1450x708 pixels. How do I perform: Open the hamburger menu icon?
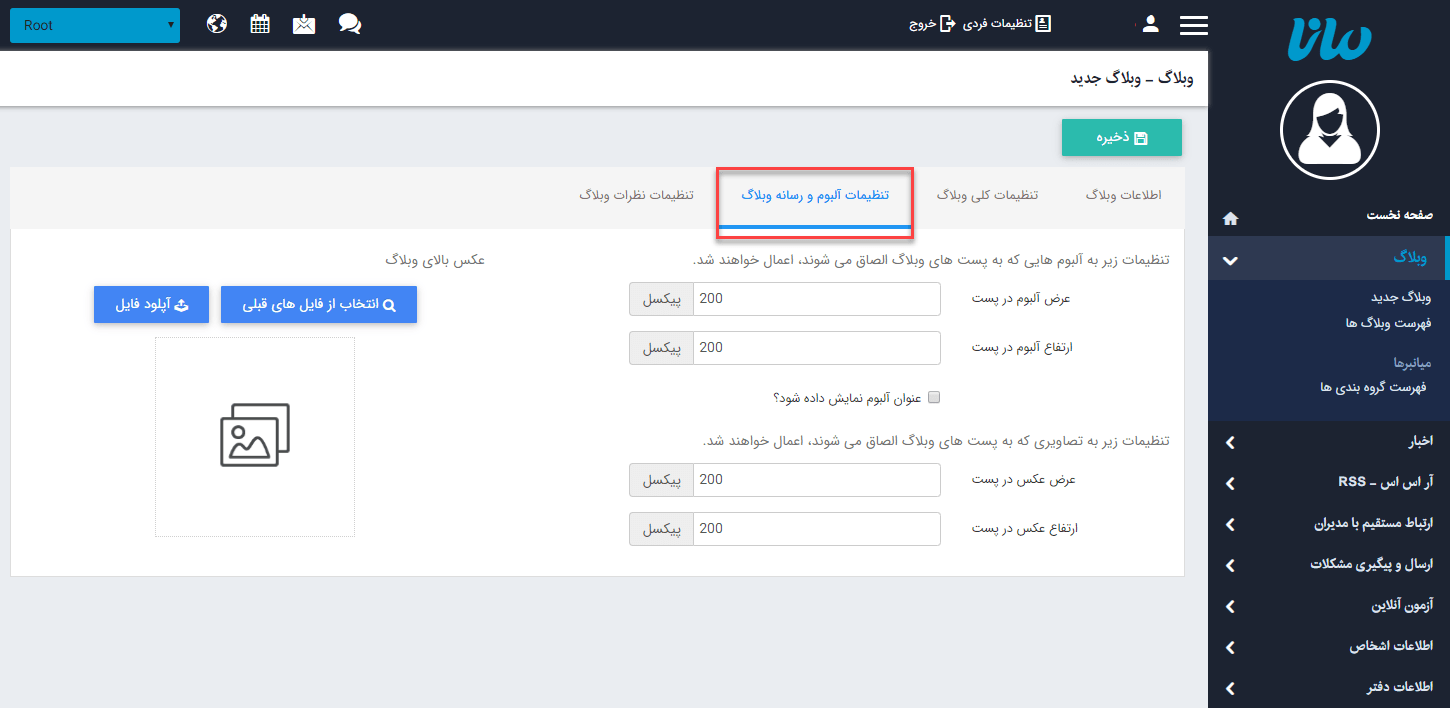[1193, 22]
